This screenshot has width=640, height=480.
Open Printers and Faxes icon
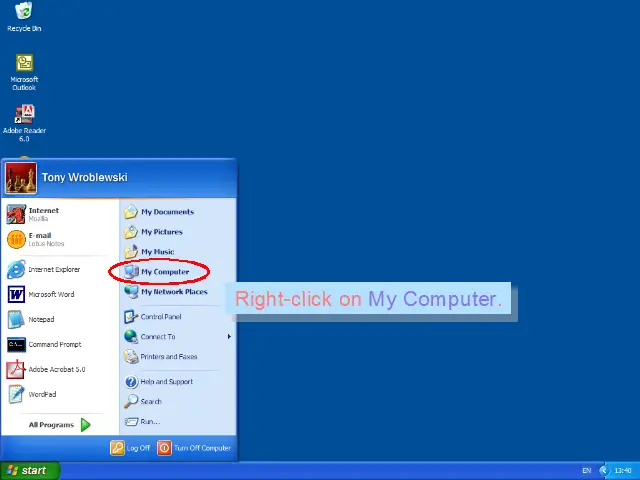coord(131,356)
